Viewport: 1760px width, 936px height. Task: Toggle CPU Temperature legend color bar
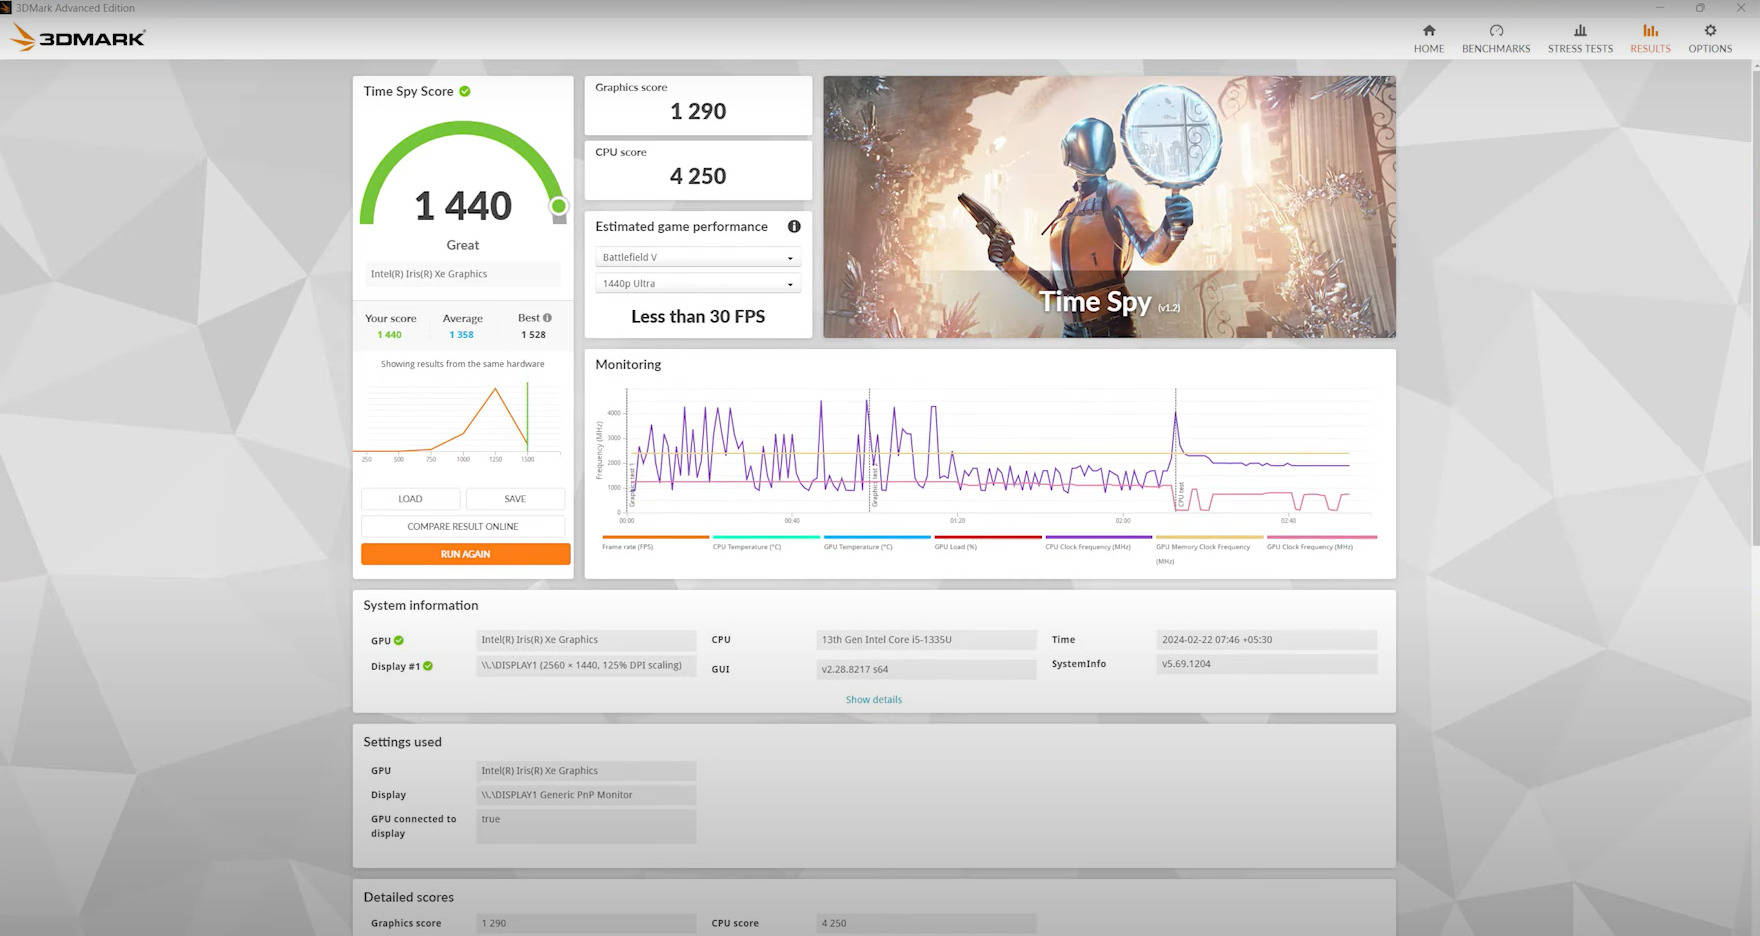(x=766, y=537)
